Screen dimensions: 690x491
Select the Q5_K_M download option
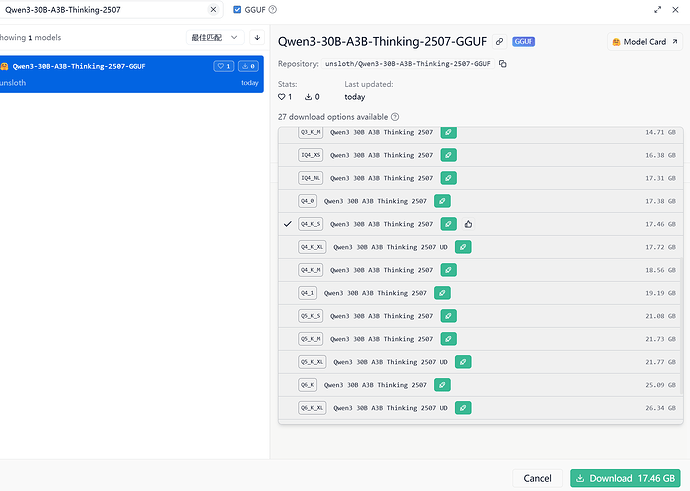[x=481, y=339]
